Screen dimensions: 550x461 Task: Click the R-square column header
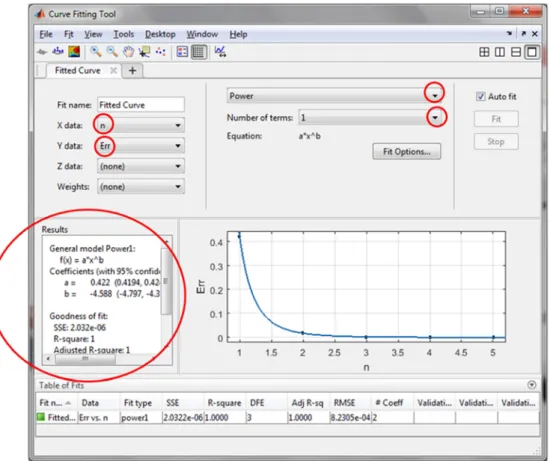point(224,403)
